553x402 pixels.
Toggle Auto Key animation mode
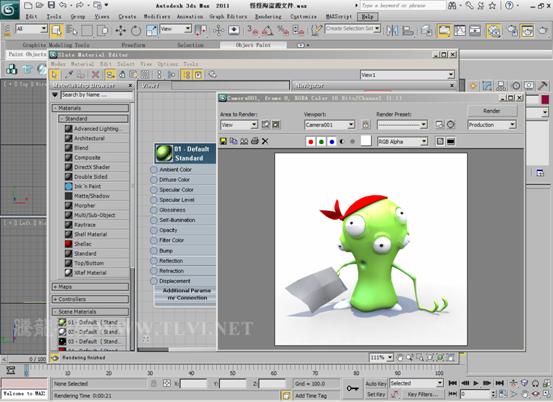point(376,384)
